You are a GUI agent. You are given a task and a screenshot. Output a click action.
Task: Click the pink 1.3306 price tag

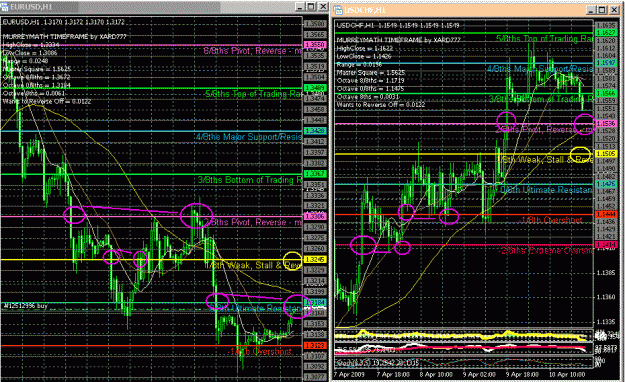[315, 216]
